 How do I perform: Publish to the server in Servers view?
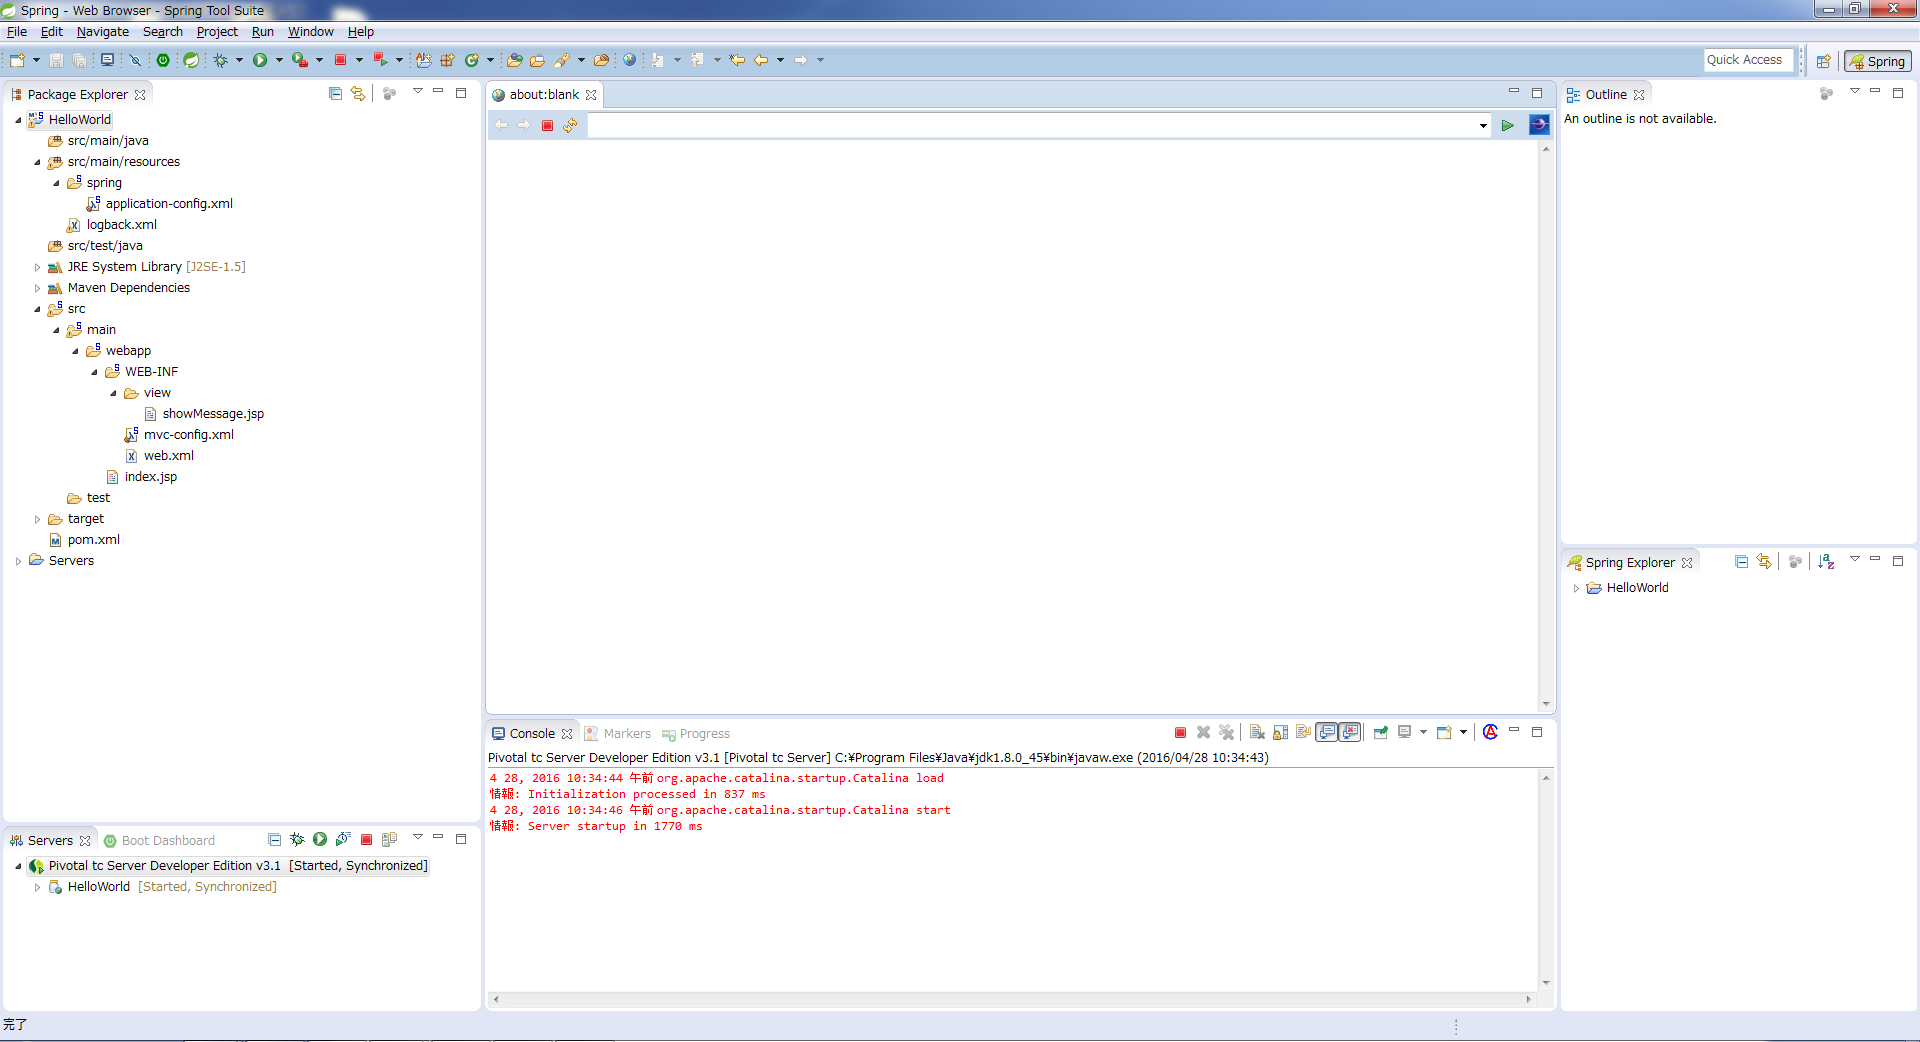pyautogui.click(x=389, y=840)
